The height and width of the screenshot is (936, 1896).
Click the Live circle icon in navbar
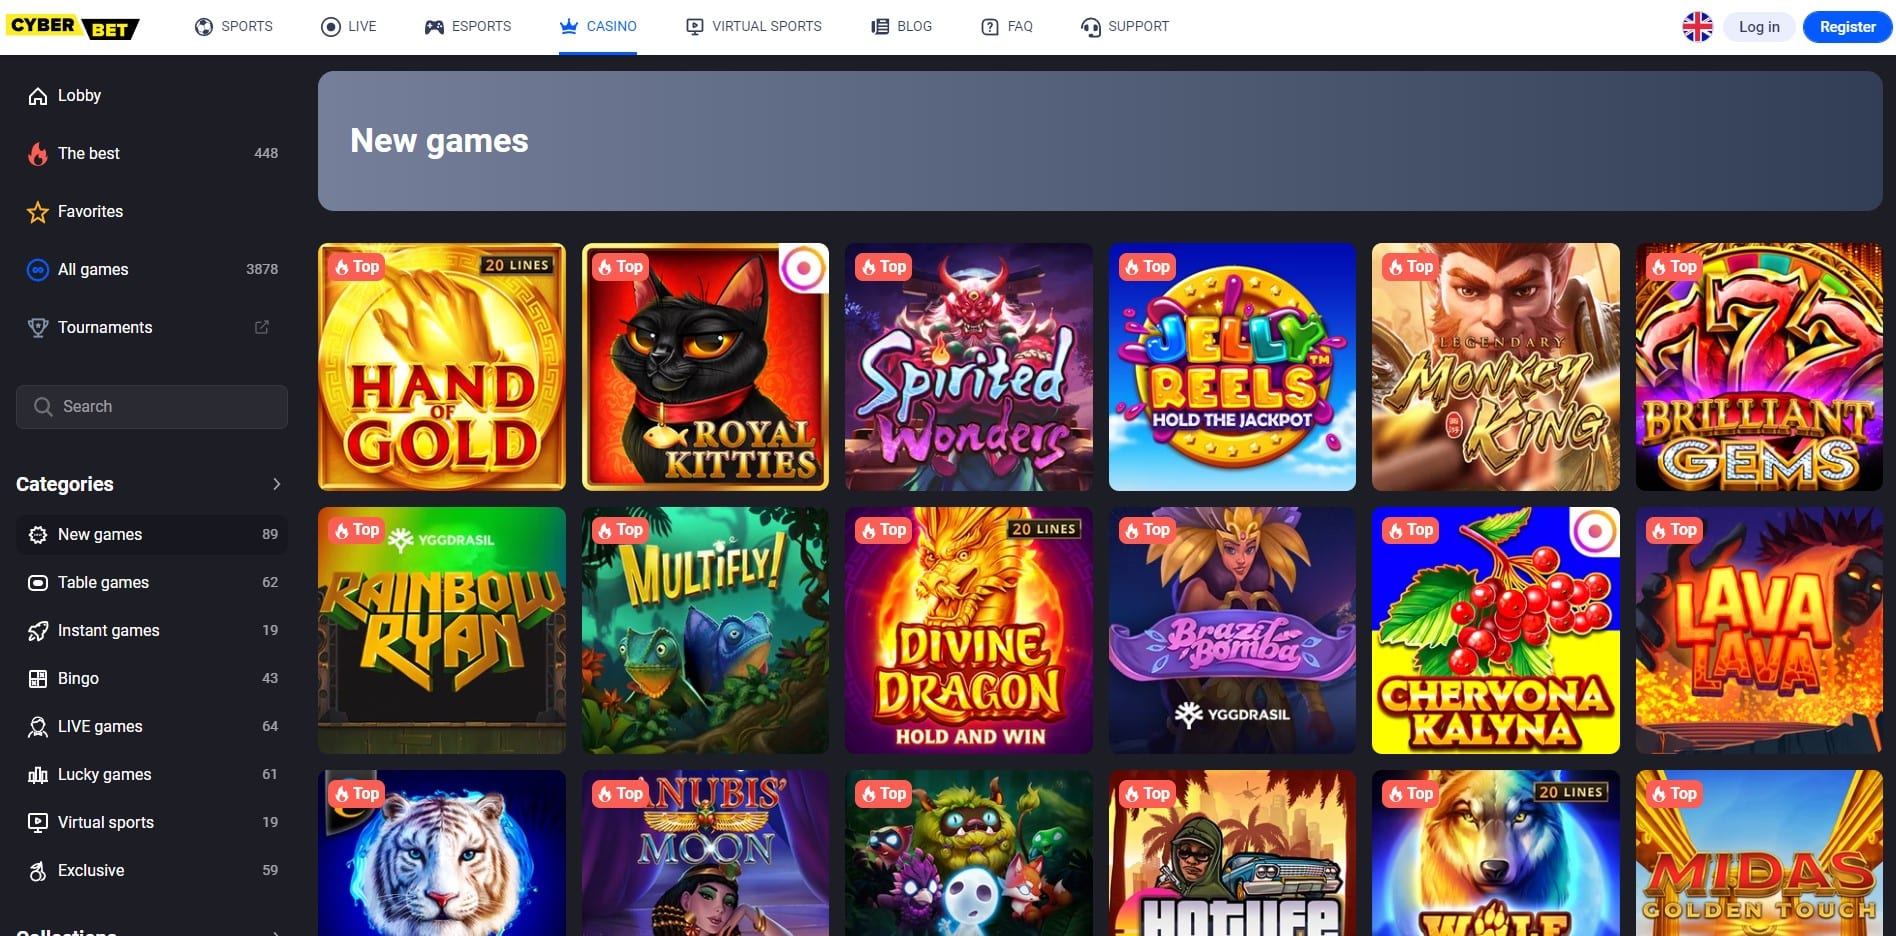coord(331,27)
